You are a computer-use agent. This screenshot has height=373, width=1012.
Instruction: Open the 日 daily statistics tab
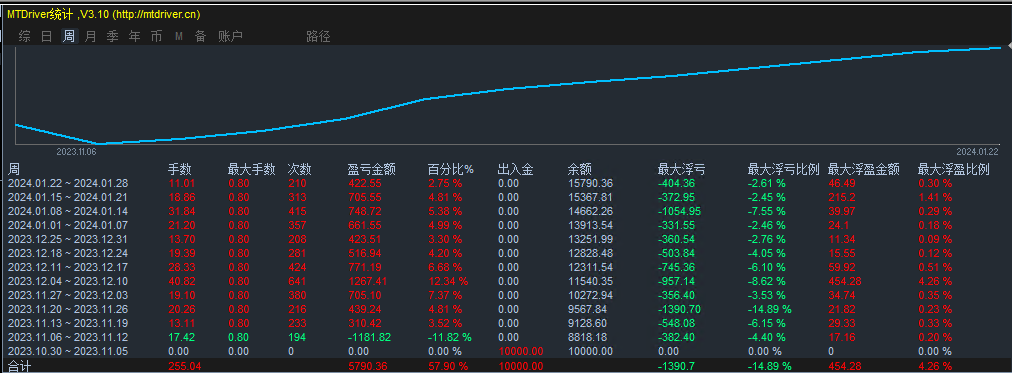tap(46, 36)
